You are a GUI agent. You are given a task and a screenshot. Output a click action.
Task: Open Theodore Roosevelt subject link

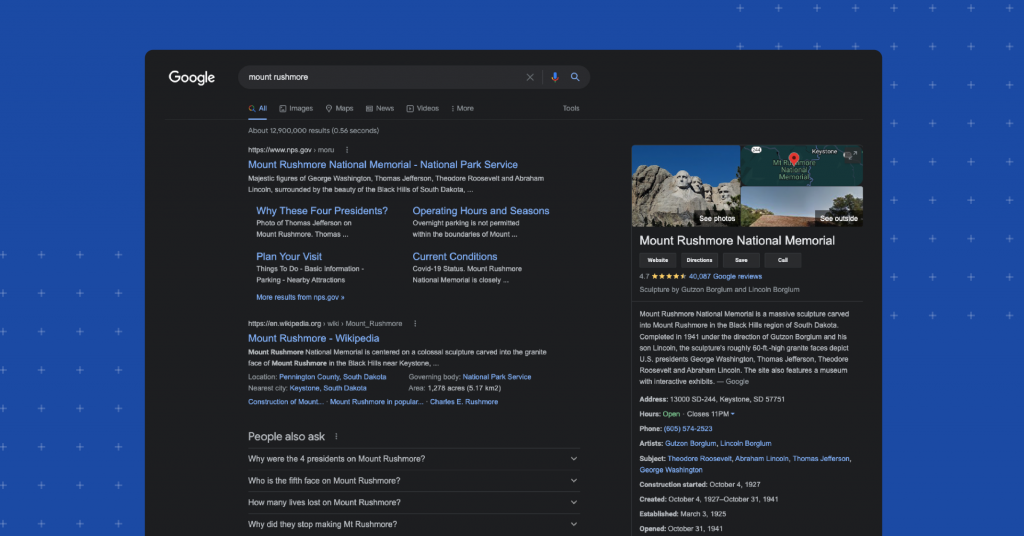coord(699,458)
